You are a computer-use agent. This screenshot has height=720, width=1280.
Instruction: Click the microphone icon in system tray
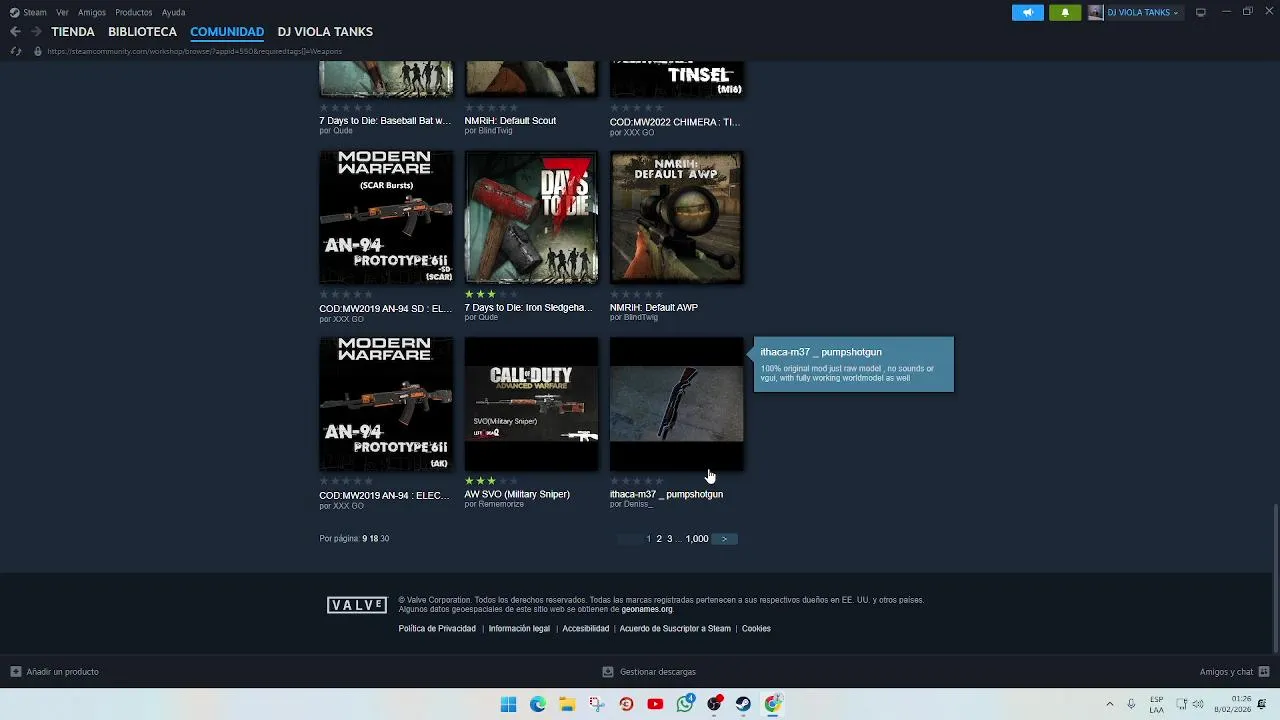[1131, 704]
